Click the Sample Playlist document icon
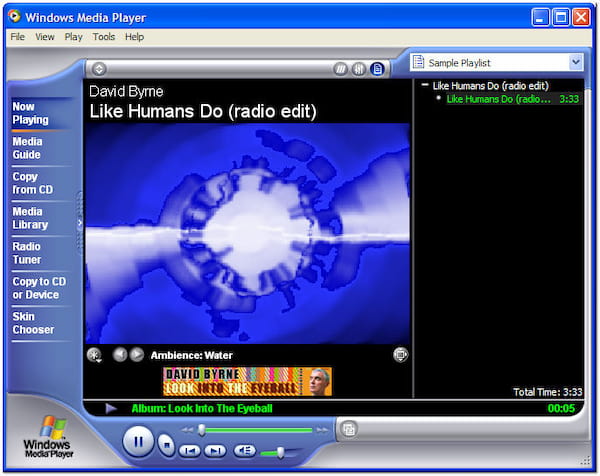600x476 pixels. click(419, 62)
